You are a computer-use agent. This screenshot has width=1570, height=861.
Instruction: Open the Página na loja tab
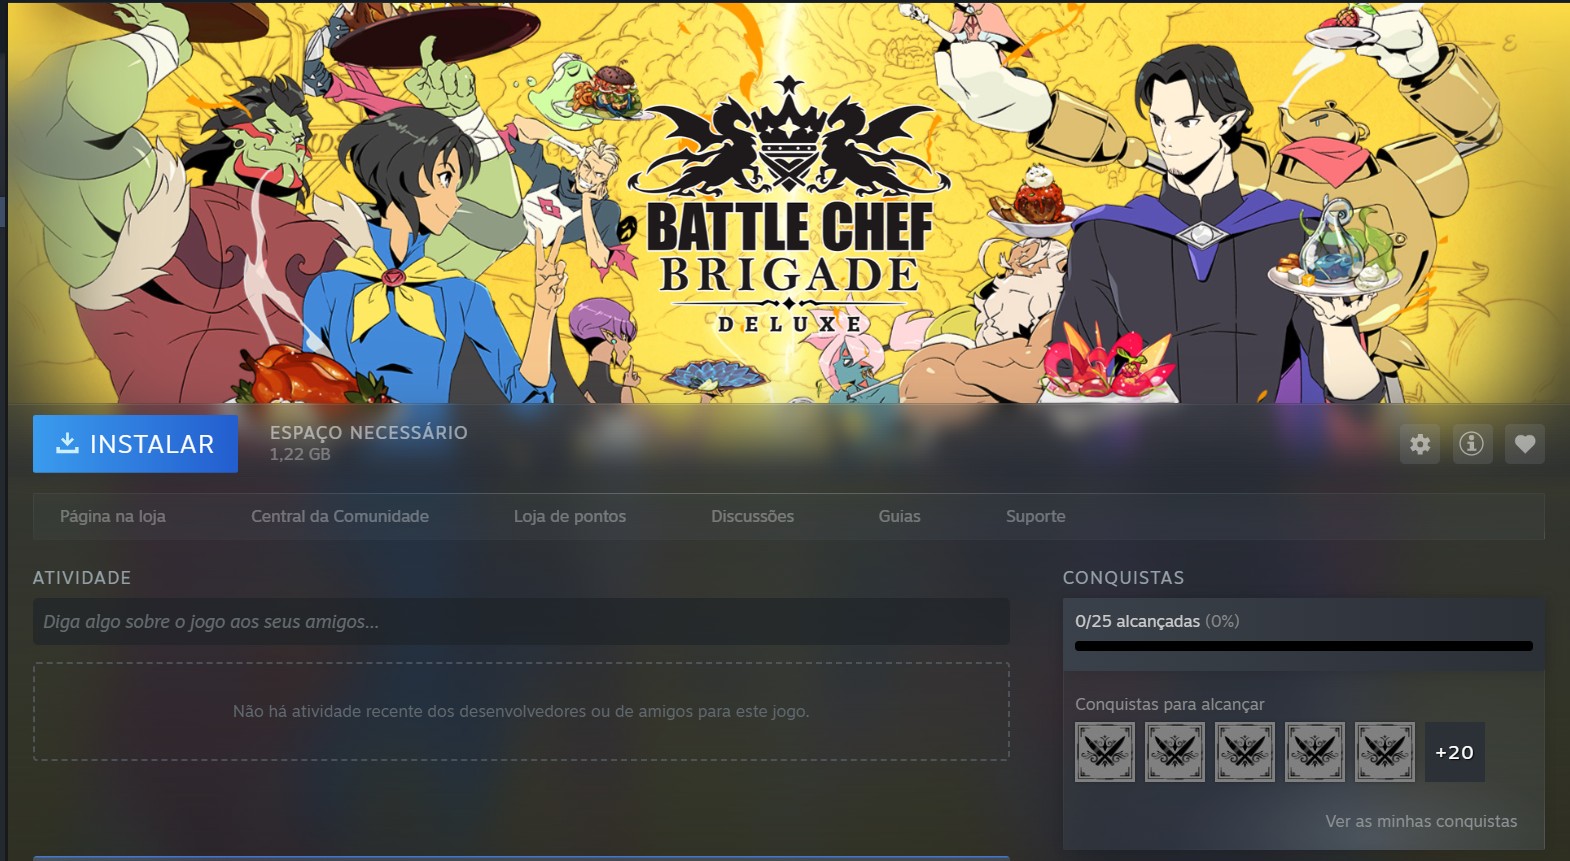(113, 516)
